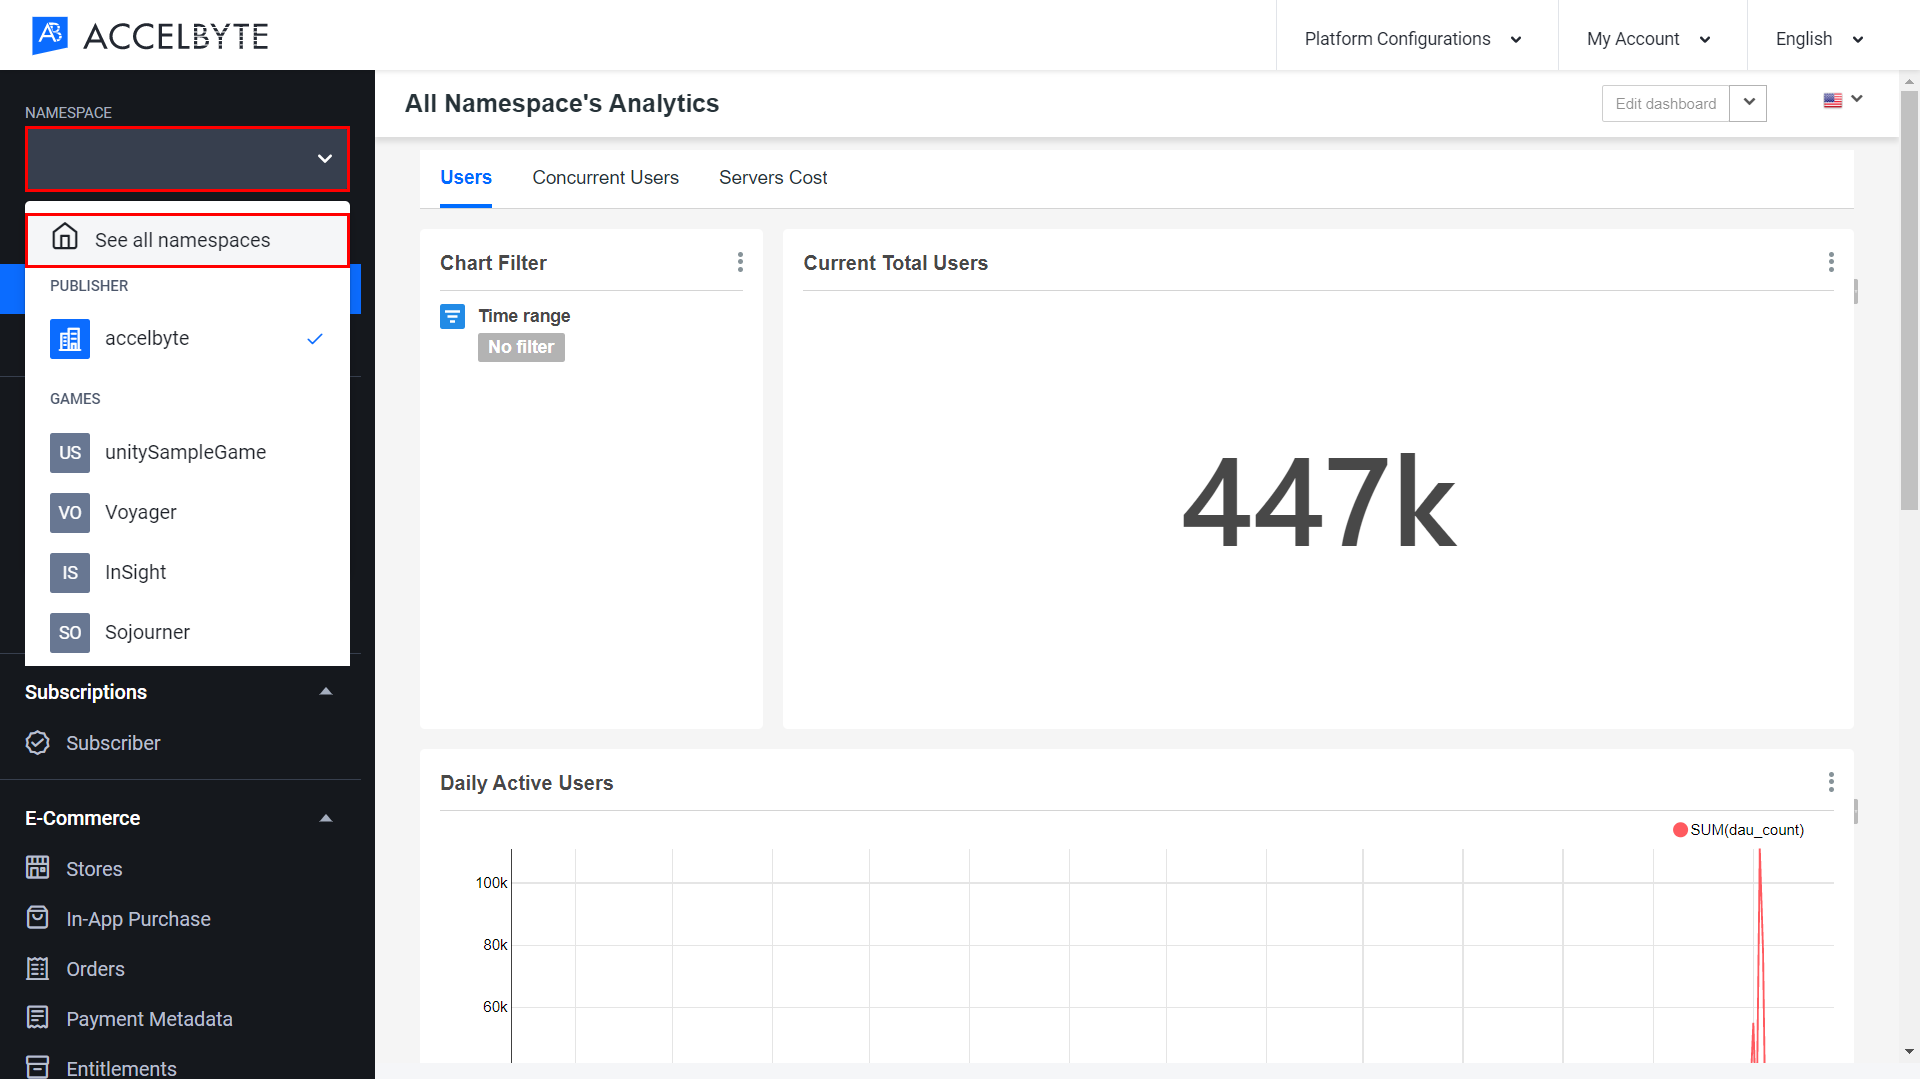This screenshot has height=1079, width=1920.
Task: Open the Entitlements page link
Action: [121, 1068]
